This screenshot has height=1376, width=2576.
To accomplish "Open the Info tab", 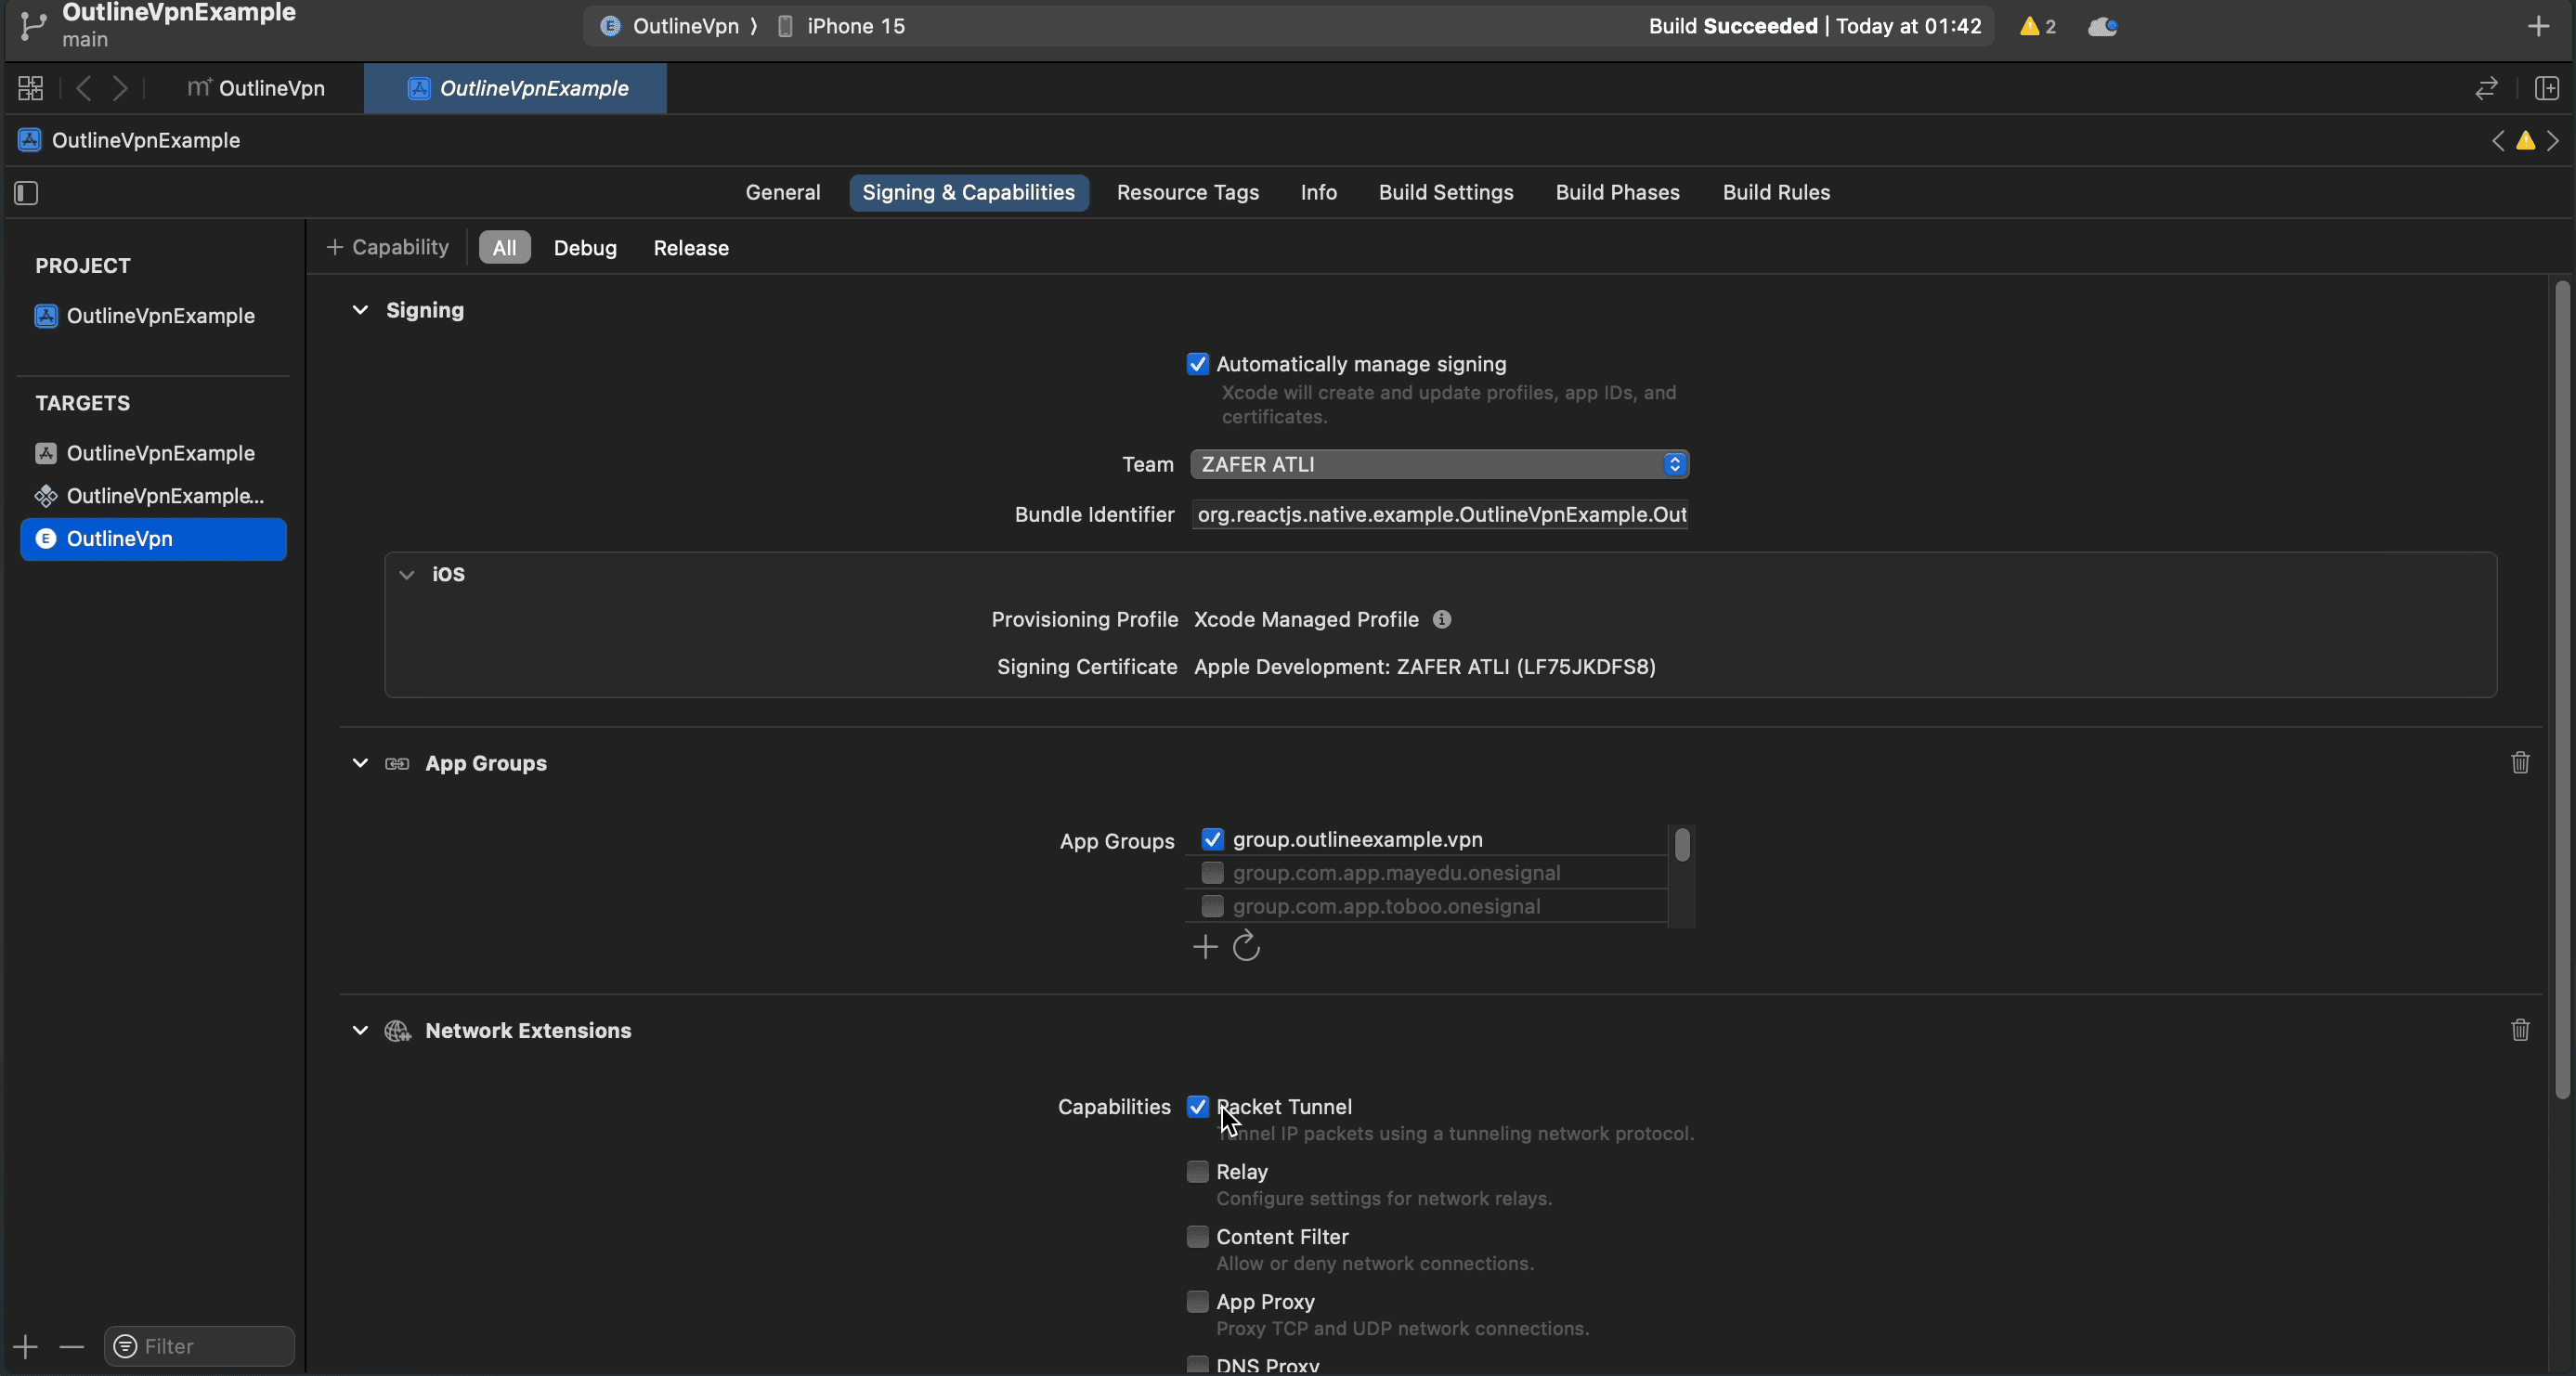I will point(1318,192).
